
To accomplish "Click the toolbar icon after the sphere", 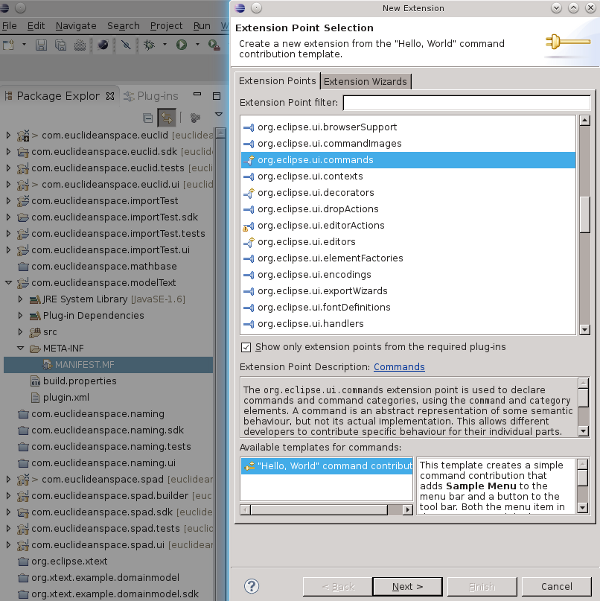I will pyautogui.click(x=125, y=45).
